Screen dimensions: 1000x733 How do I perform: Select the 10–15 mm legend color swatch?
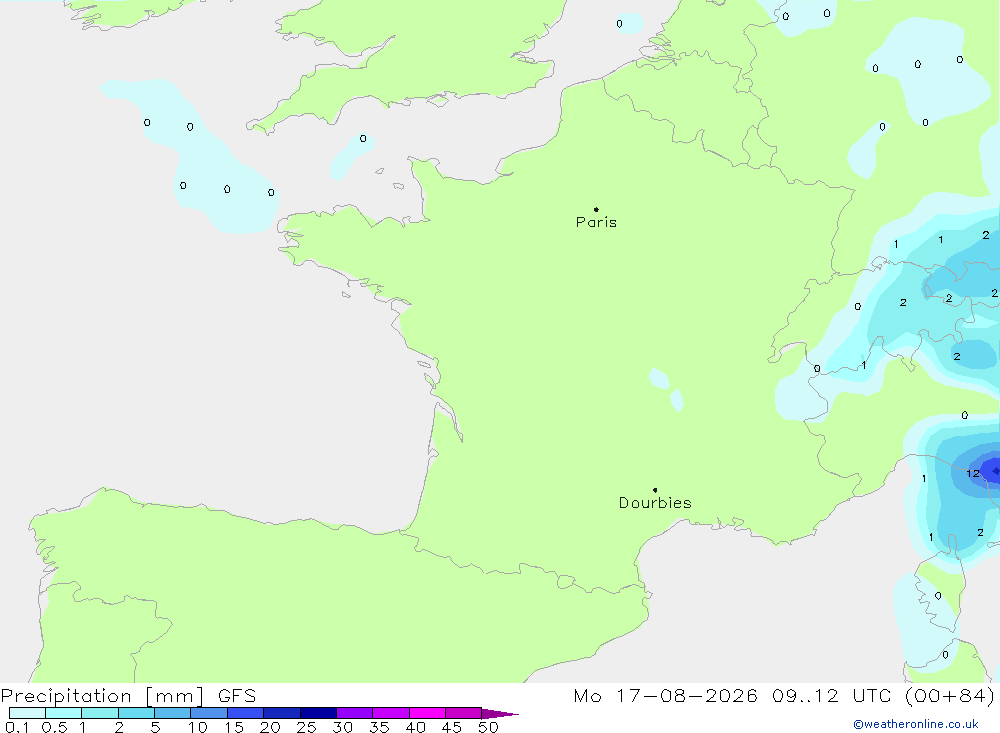(209, 713)
